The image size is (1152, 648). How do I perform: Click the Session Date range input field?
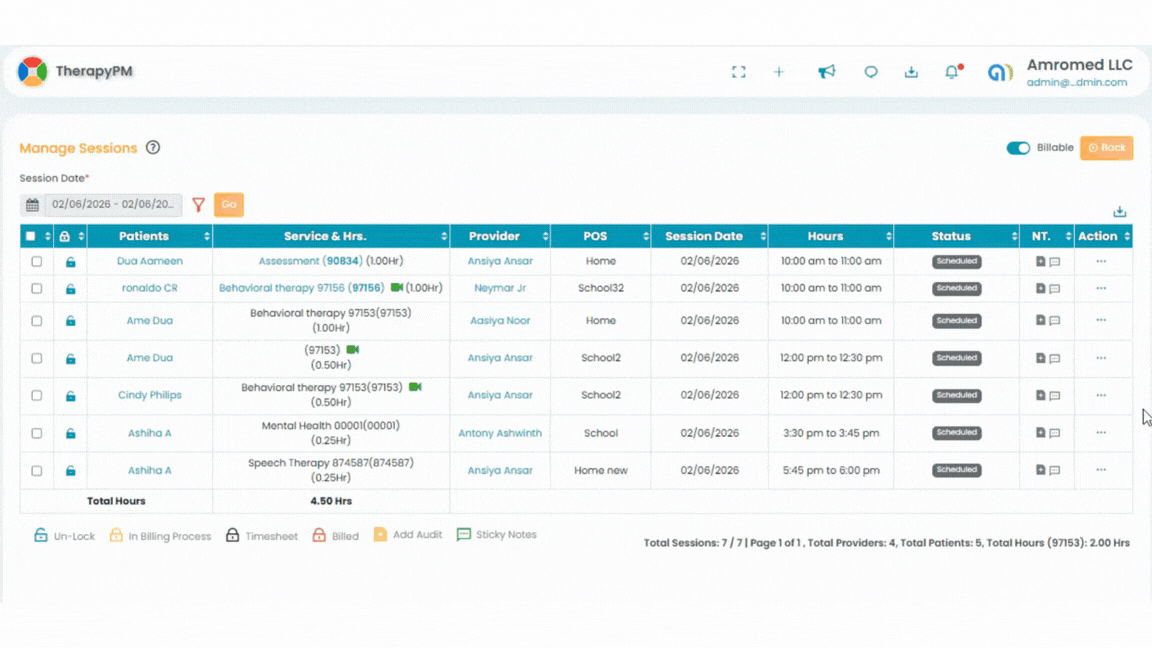(x=113, y=205)
